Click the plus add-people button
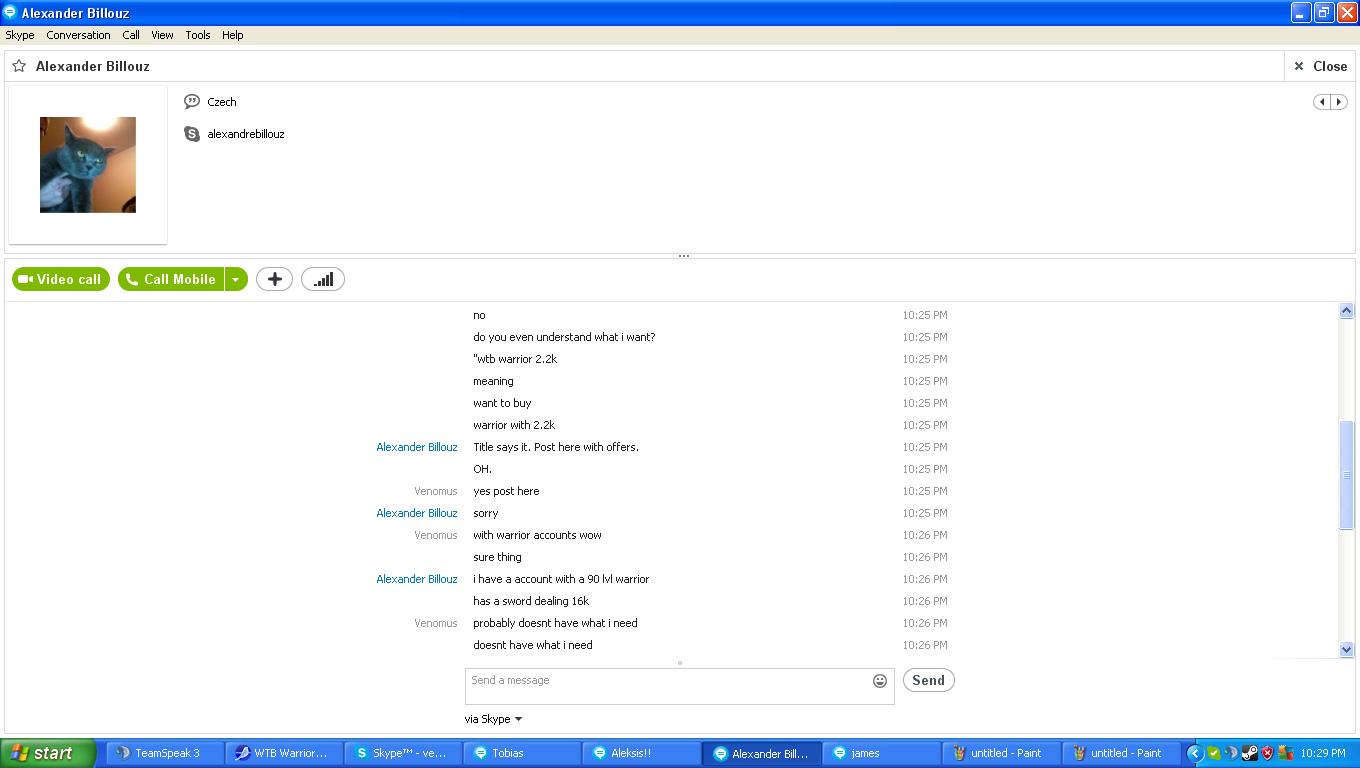The width and height of the screenshot is (1360, 768). point(275,279)
